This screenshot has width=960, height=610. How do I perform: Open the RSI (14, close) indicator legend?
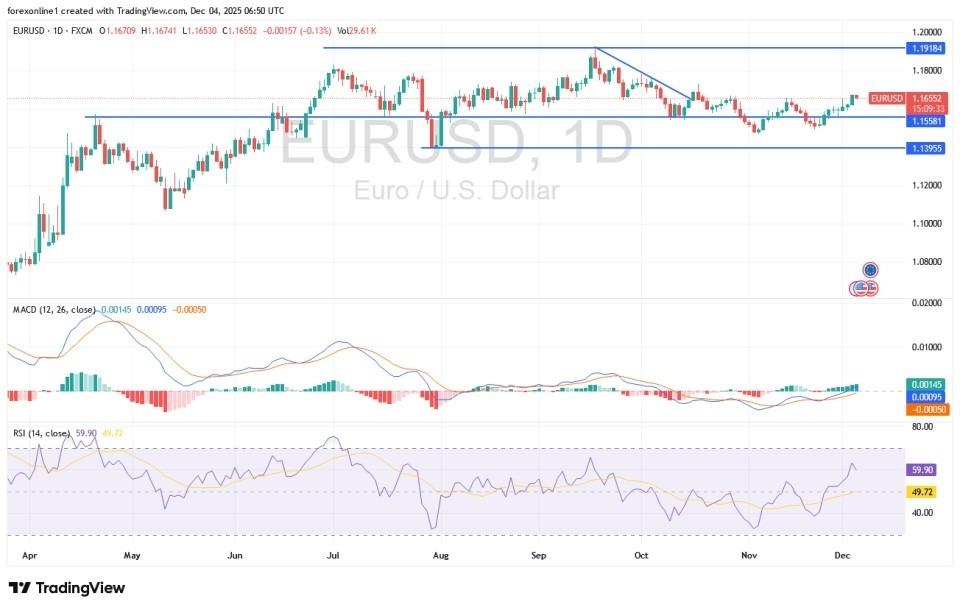click(40, 433)
